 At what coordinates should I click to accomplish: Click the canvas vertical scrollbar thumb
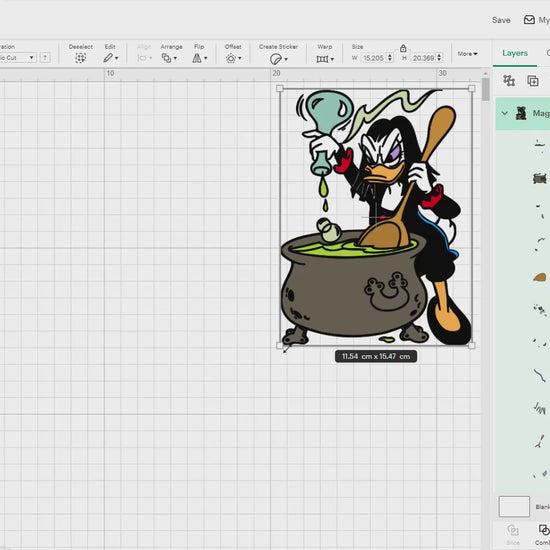pos(485,89)
